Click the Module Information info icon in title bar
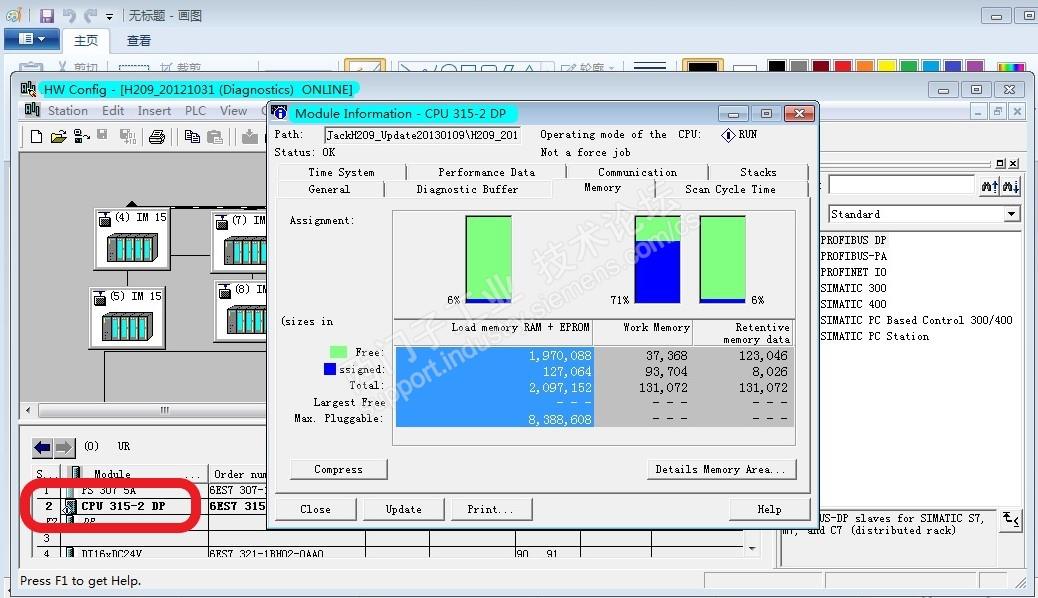 (279, 113)
